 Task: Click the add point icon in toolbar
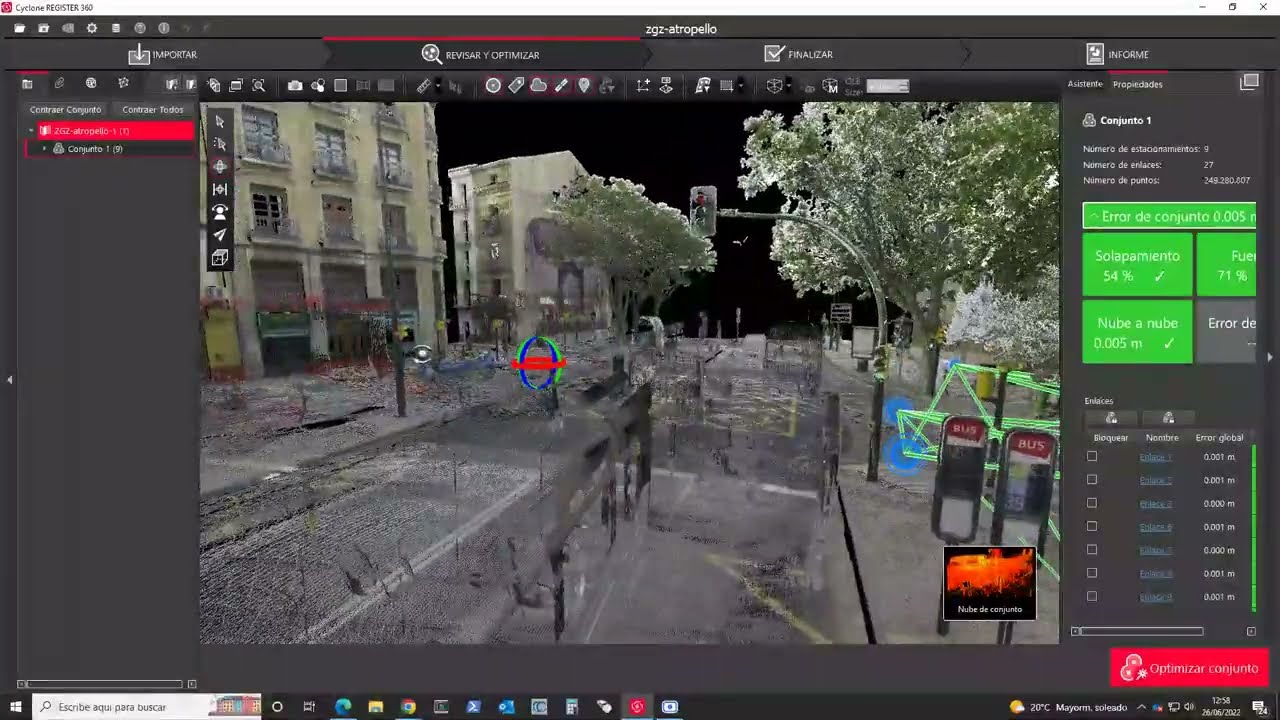click(x=643, y=86)
